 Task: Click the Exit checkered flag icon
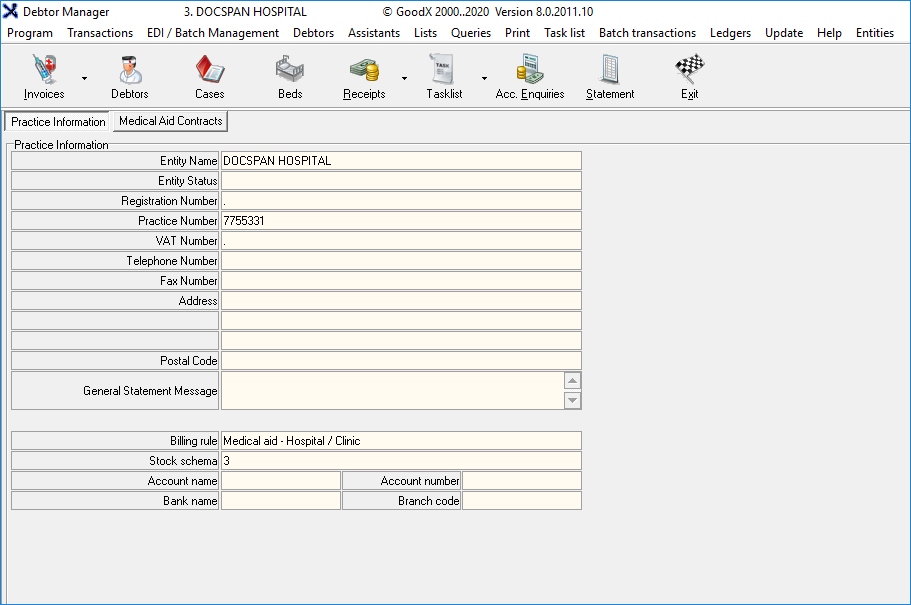(689, 77)
